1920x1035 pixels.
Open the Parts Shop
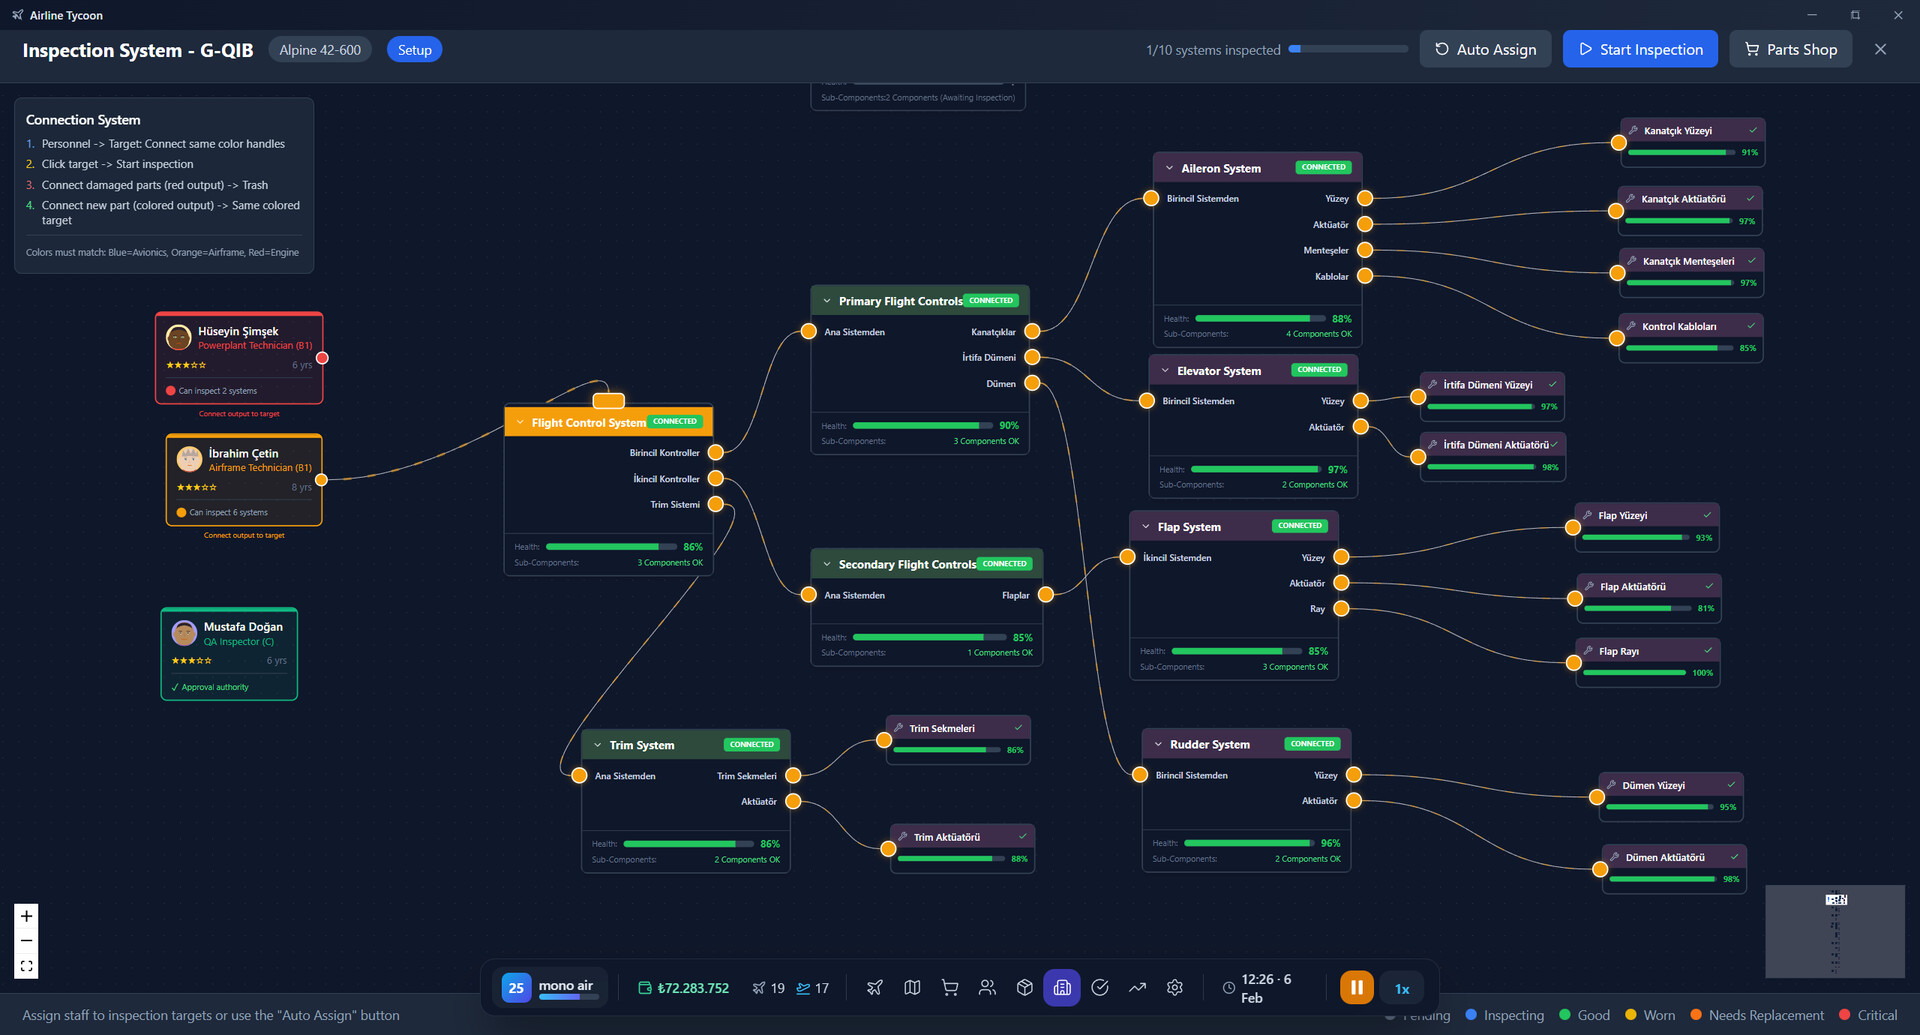tap(1790, 50)
